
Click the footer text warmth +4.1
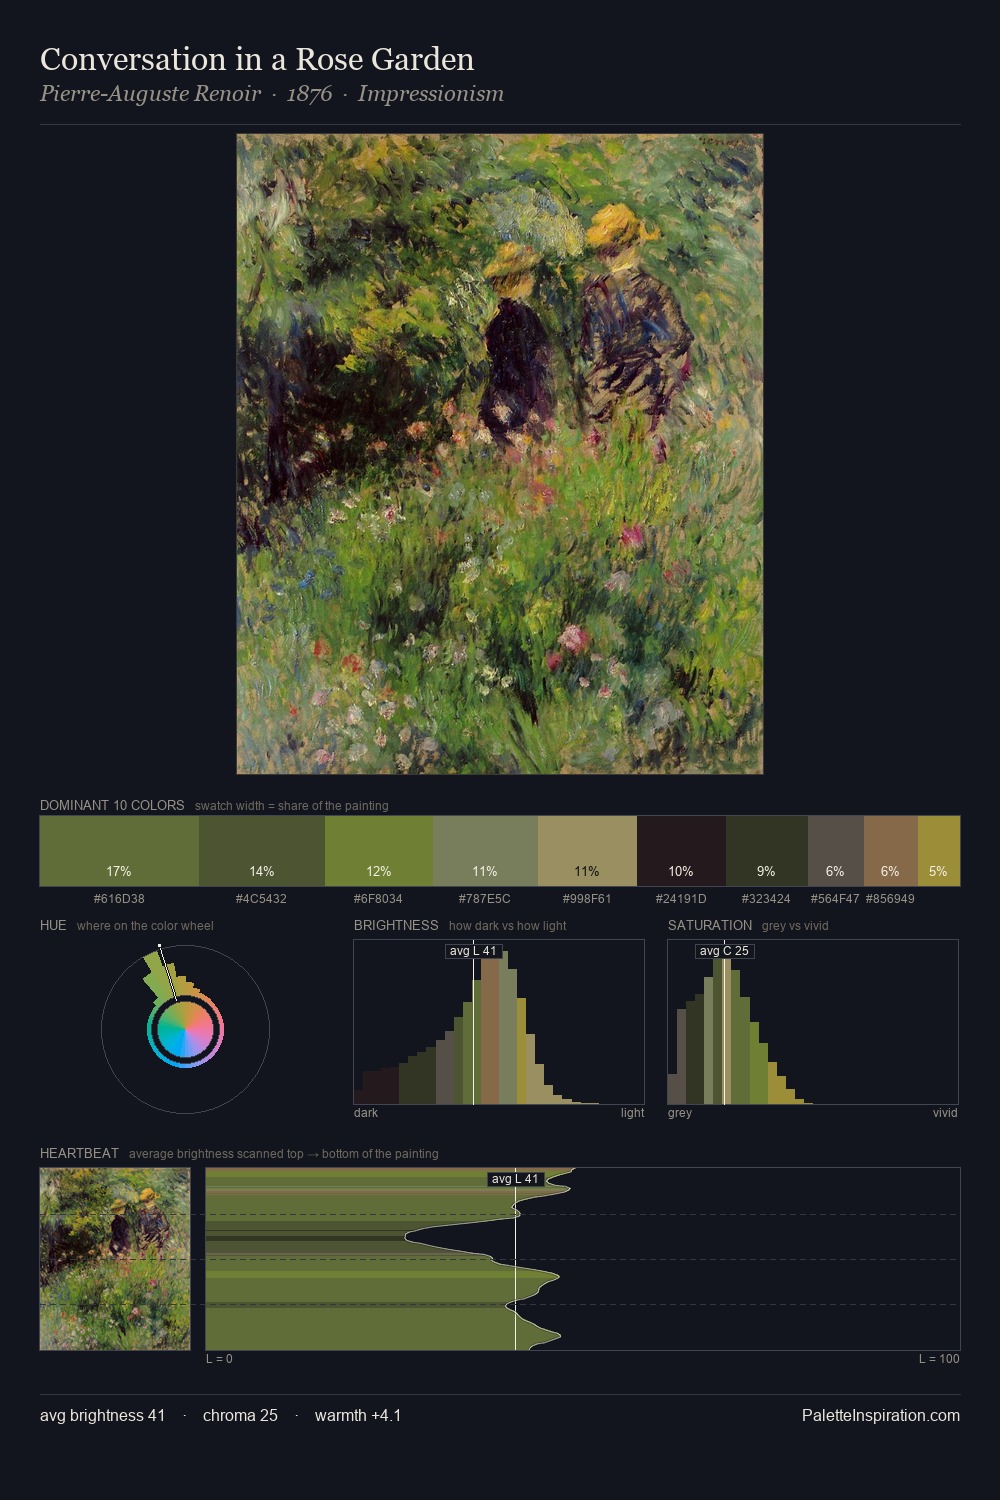tap(358, 1415)
